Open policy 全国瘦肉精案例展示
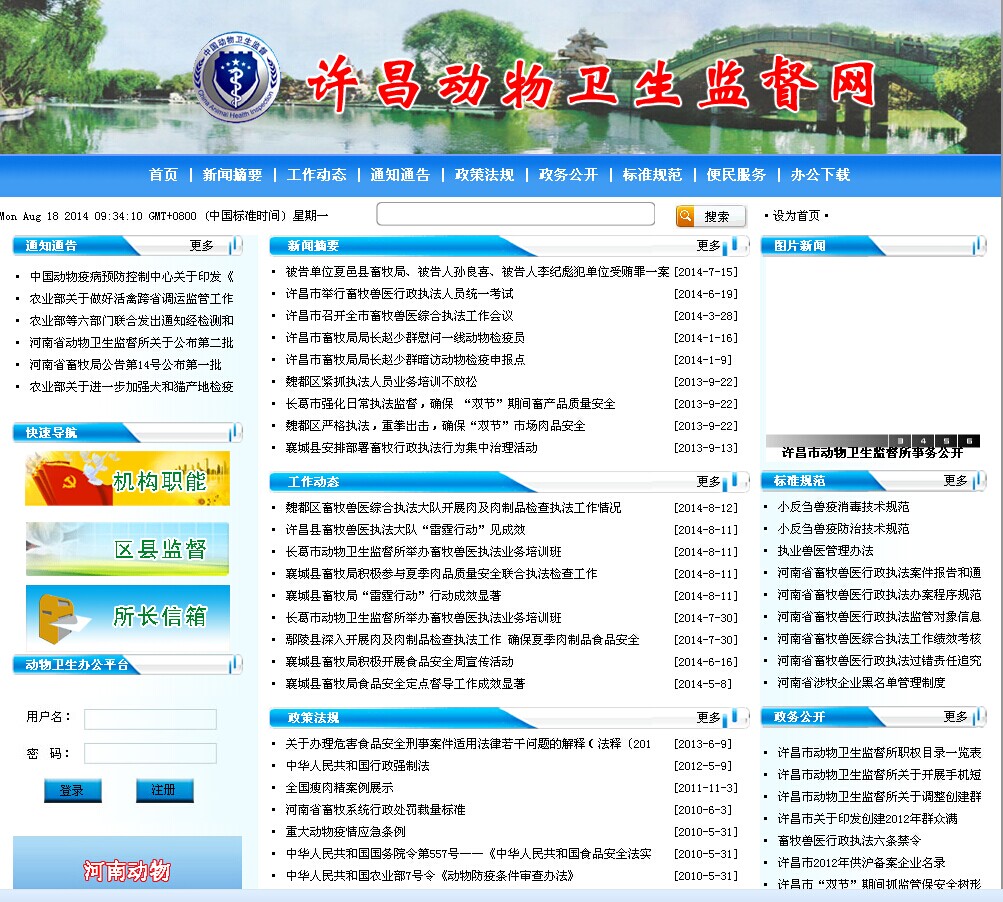The width and height of the screenshot is (1003, 902). click(340, 787)
